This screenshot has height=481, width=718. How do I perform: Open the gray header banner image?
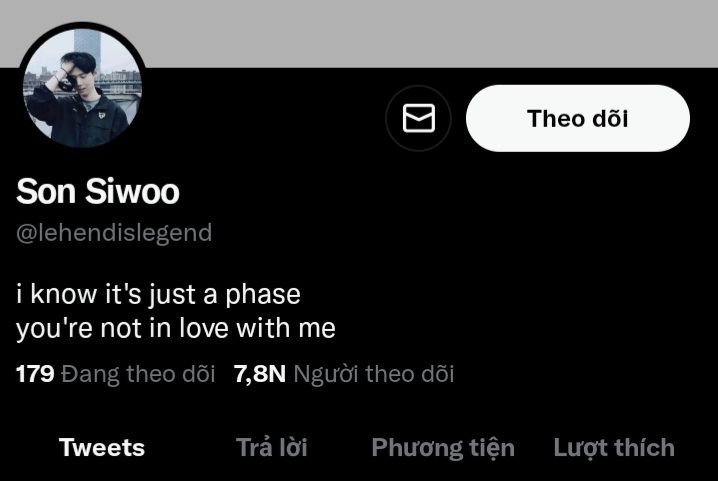coord(359,33)
